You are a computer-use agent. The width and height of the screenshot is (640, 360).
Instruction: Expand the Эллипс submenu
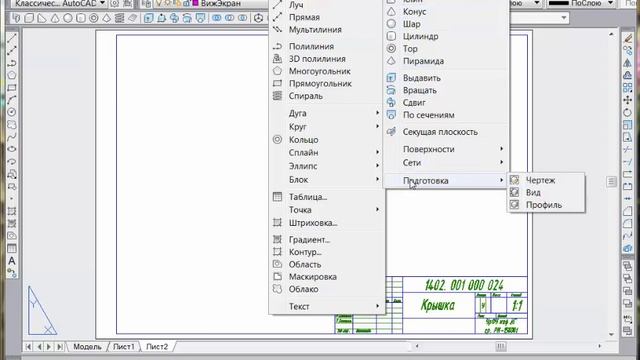point(327,166)
